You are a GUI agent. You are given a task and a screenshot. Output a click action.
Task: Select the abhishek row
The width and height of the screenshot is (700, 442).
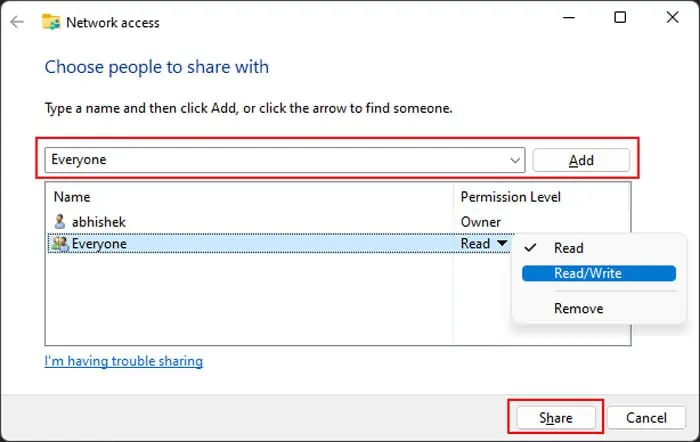[x=250, y=222]
